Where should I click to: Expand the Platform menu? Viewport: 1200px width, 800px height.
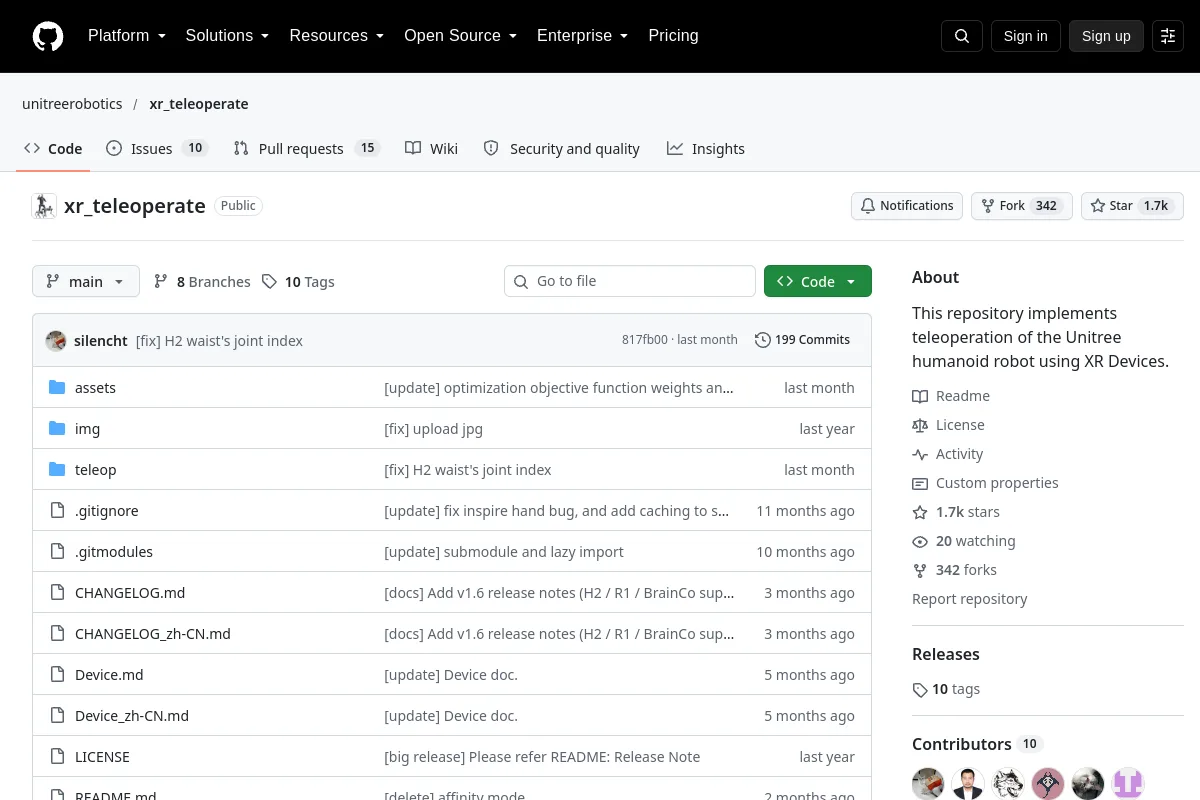coord(126,36)
